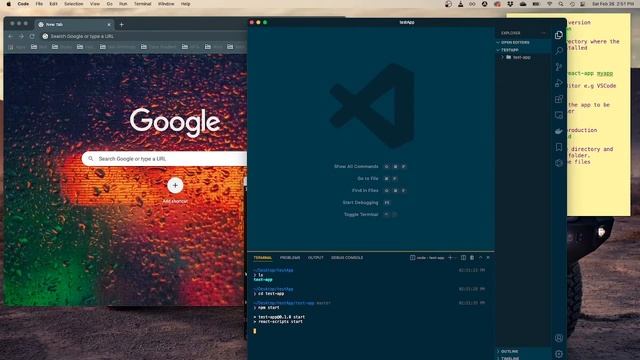Expand the TIMELINE section
The width and height of the screenshot is (640, 360).
pyautogui.click(x=523, y=358)
